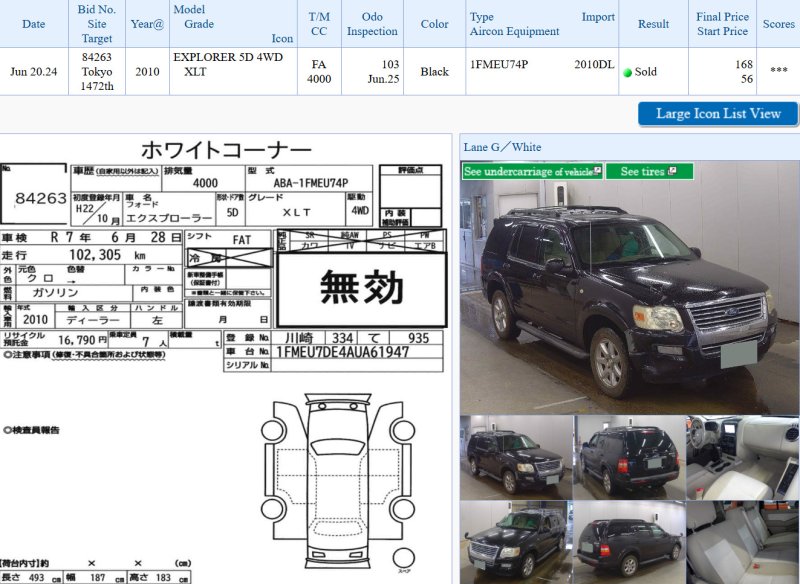Viewport: 800px width, 584px height.
Task: Click the Odo Inspection column header
Action: tap(372, 24)
